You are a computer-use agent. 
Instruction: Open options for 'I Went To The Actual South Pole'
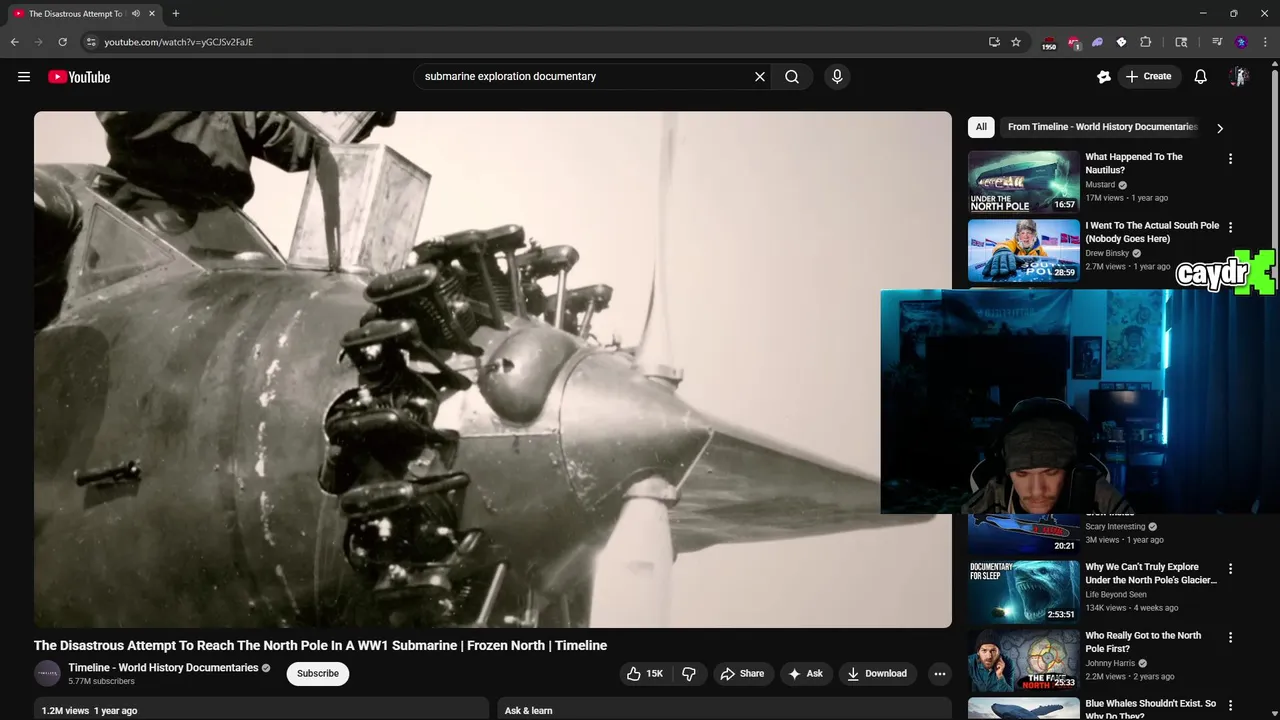click(x=1230, y=227)
